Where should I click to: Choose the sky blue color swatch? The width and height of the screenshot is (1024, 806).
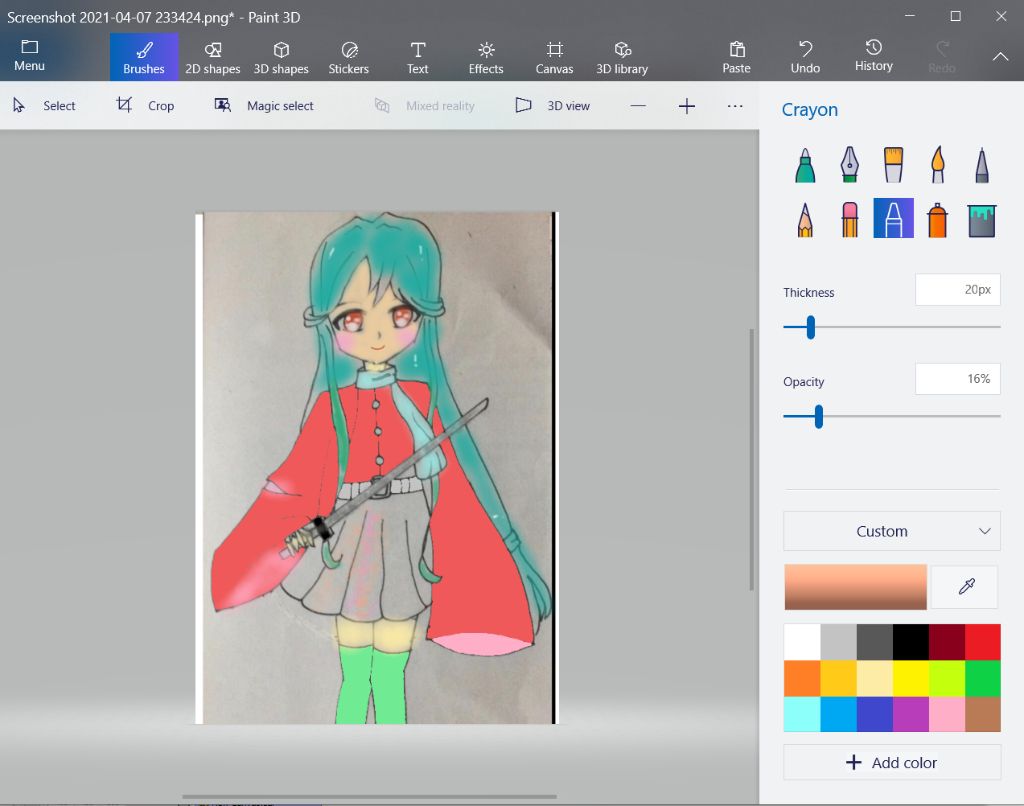(838, 714)
